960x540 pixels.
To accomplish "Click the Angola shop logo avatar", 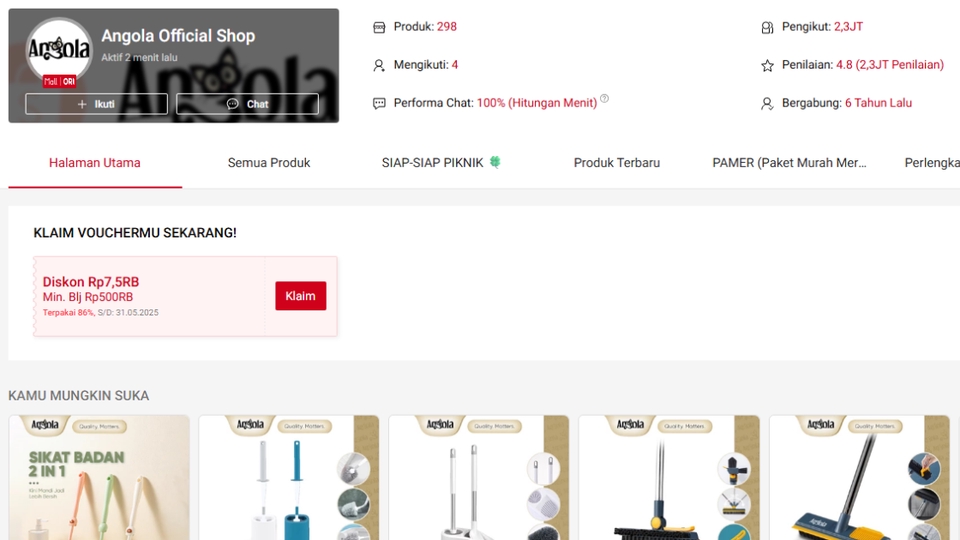I will [x=59, y=50].
